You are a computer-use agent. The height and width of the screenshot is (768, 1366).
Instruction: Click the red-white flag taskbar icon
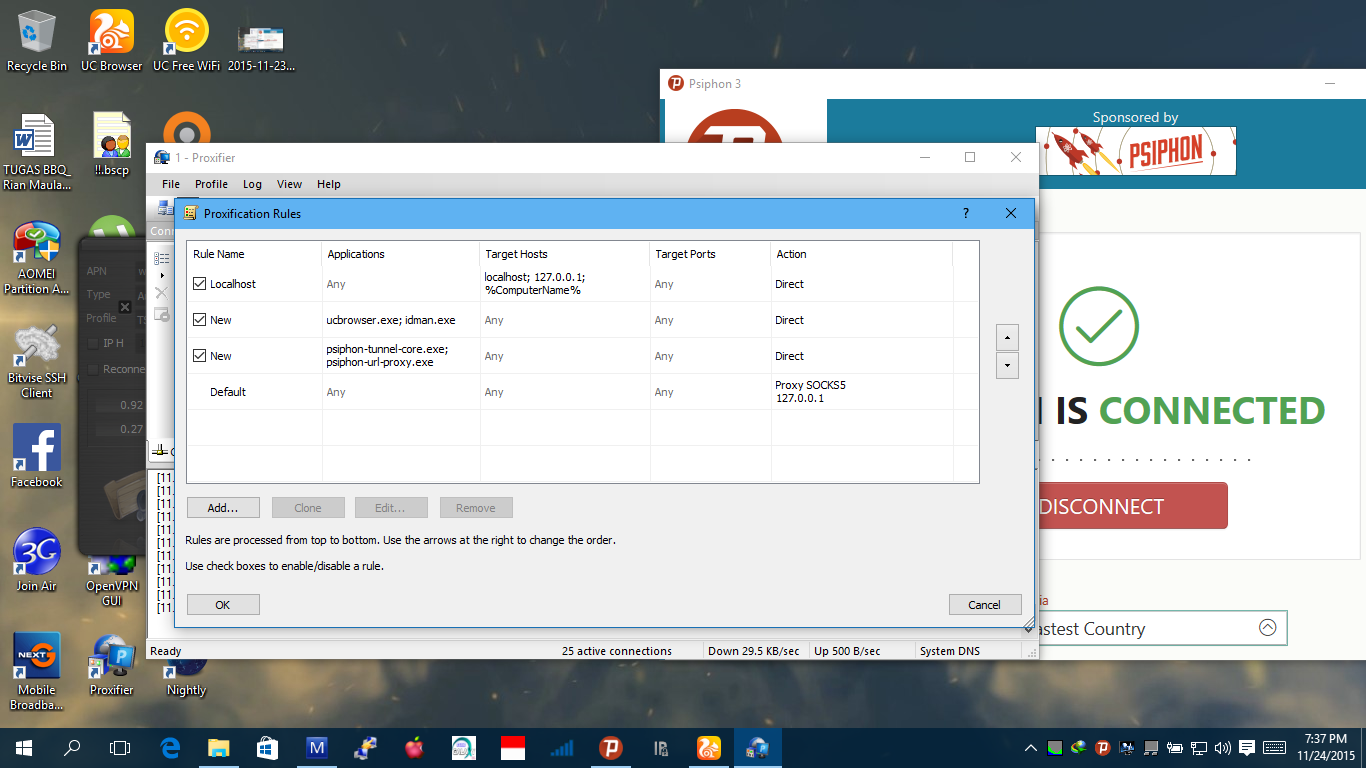(x=512, y=747)
